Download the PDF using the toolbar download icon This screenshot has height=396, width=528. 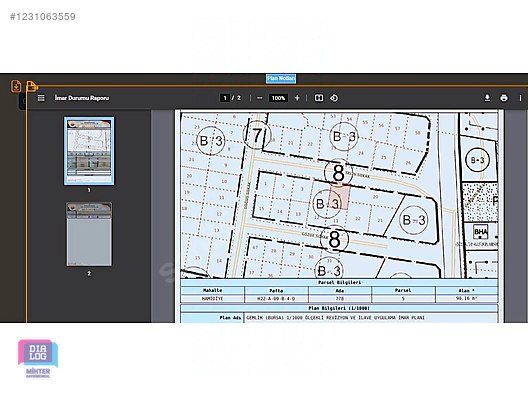487,98
